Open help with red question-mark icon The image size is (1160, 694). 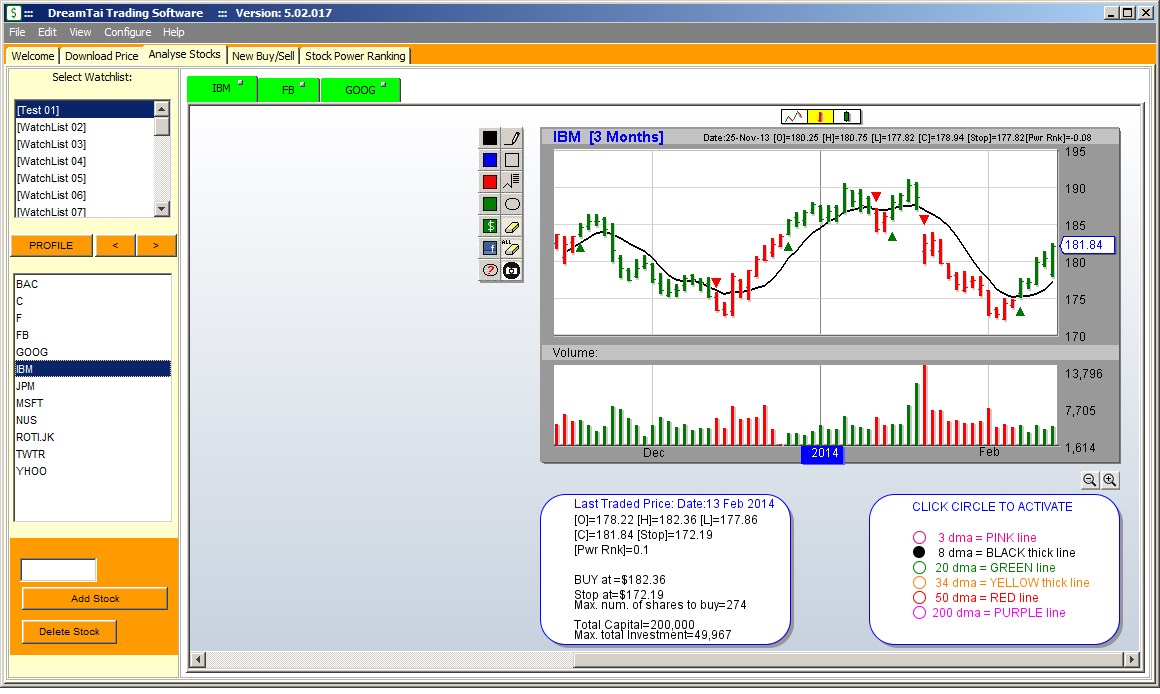[x=490, y=271]
